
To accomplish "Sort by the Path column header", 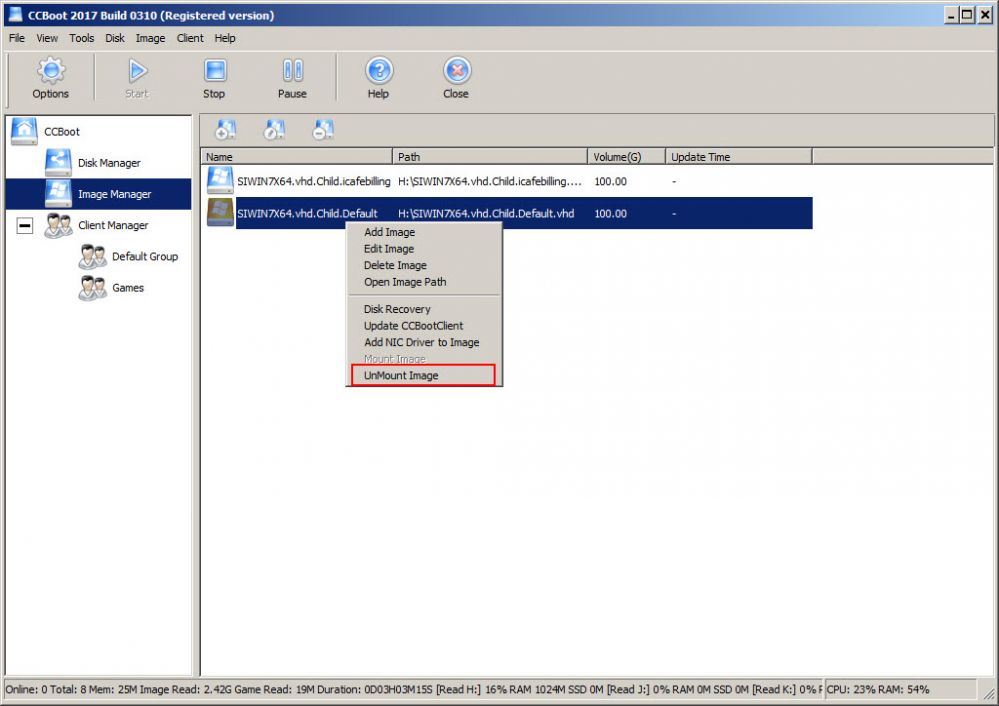I will pyautogui.click(x=490, y=157).
